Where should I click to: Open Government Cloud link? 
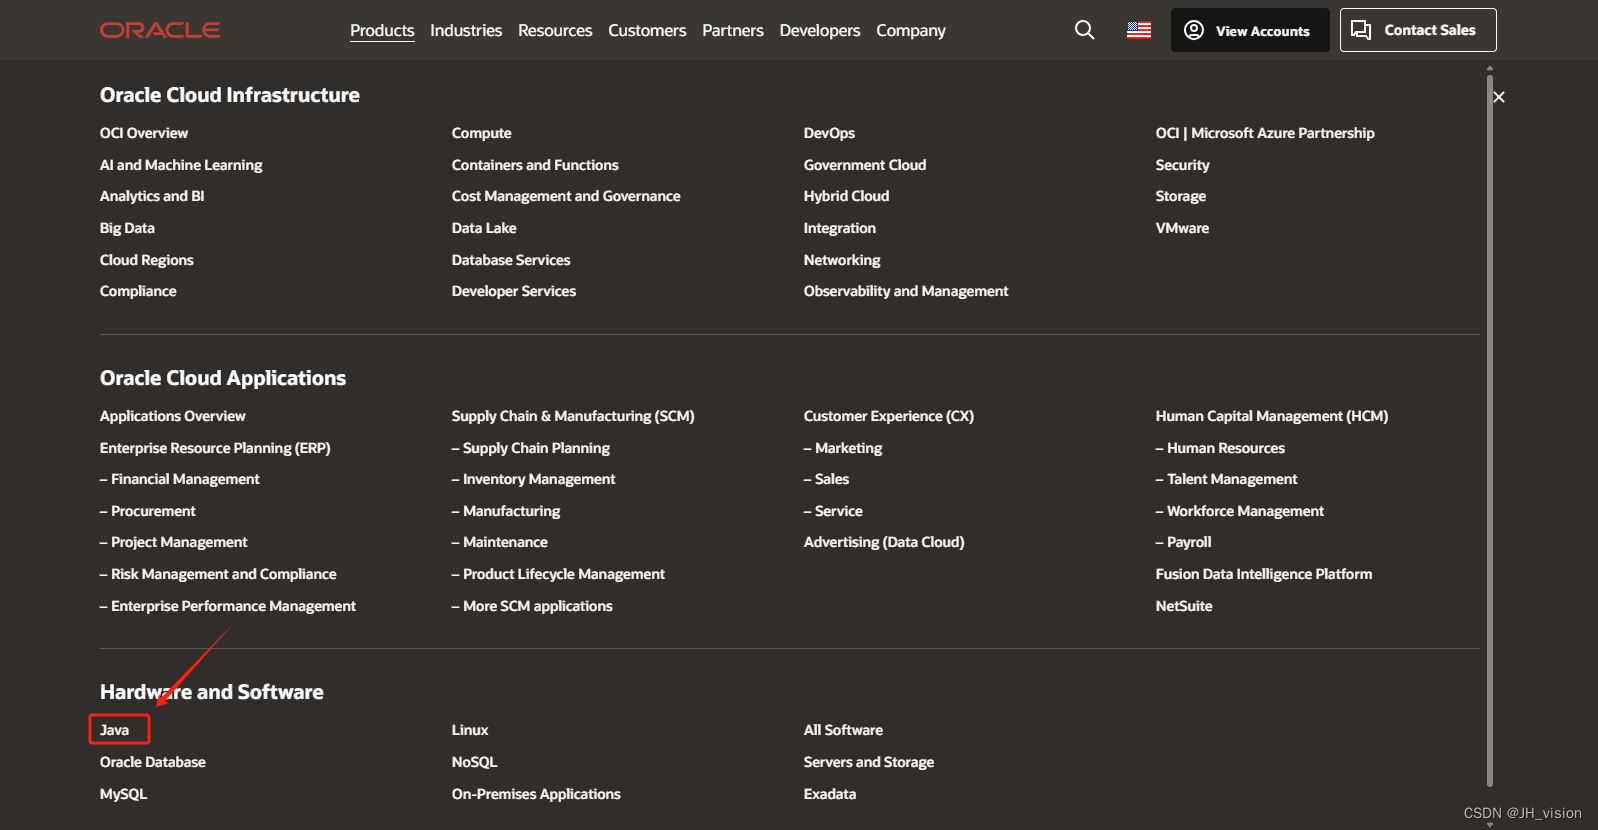(865, 165)
